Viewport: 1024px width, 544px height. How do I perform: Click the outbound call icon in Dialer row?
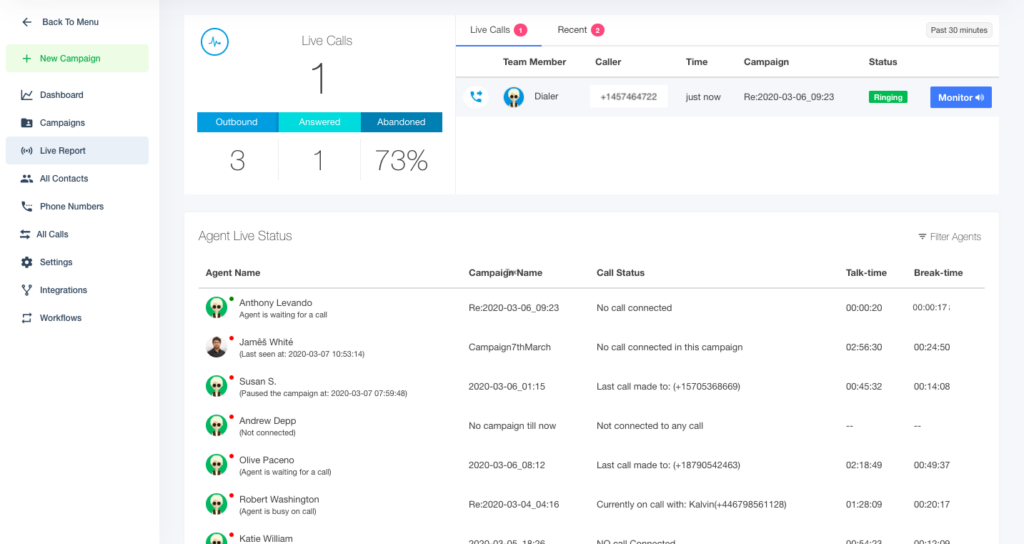(476, 97)
